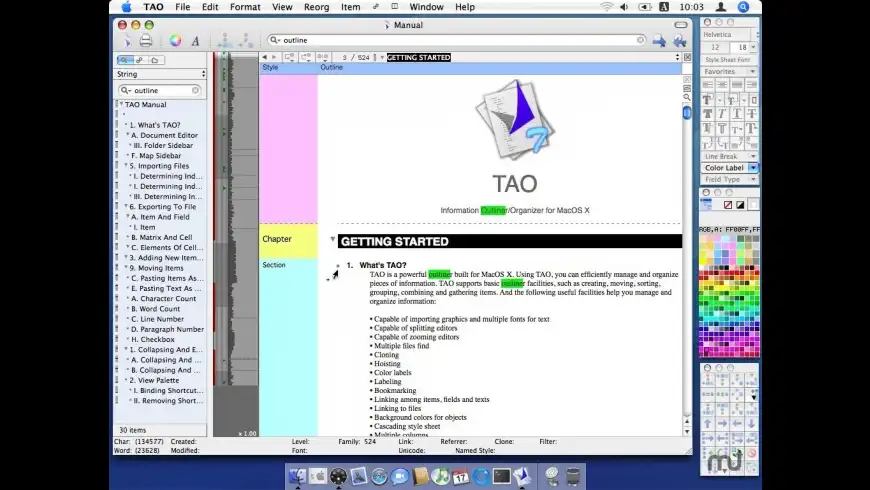The width and height of the screenshot is (870, 490).
Task: Open the Fonts panel with the A icon
Action: coord(195,41)
